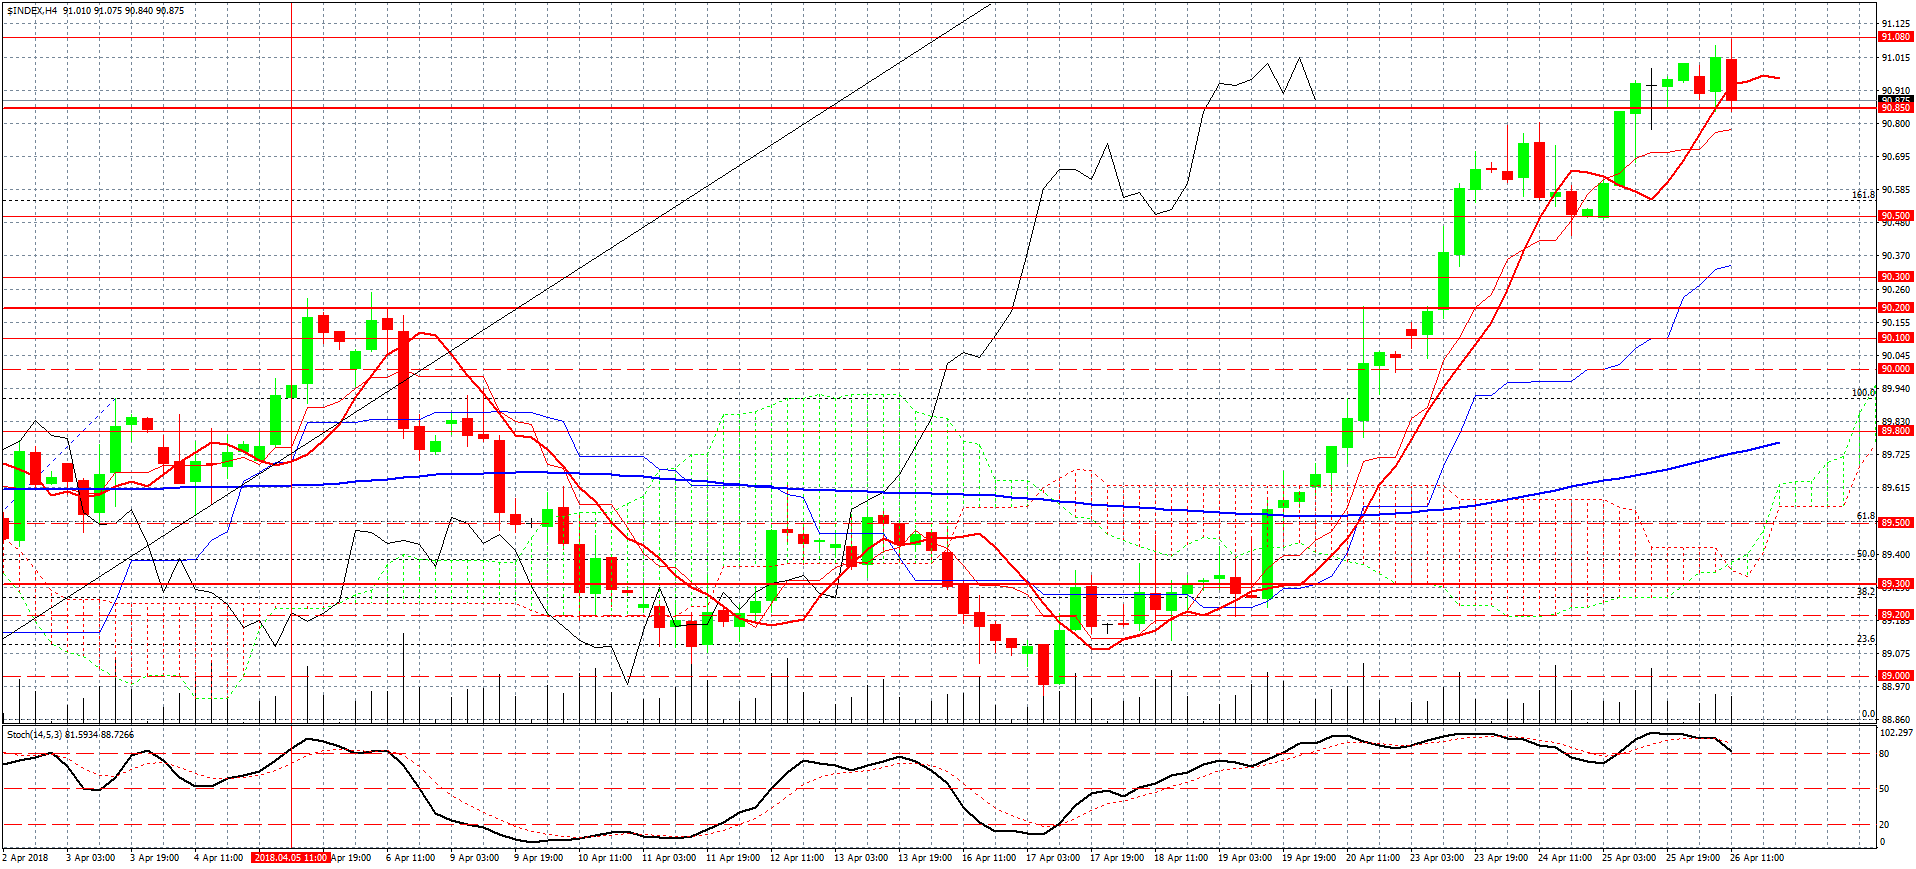
Task: Click the 38.2 Fibonacci level label
Action: coord(1866,592)
